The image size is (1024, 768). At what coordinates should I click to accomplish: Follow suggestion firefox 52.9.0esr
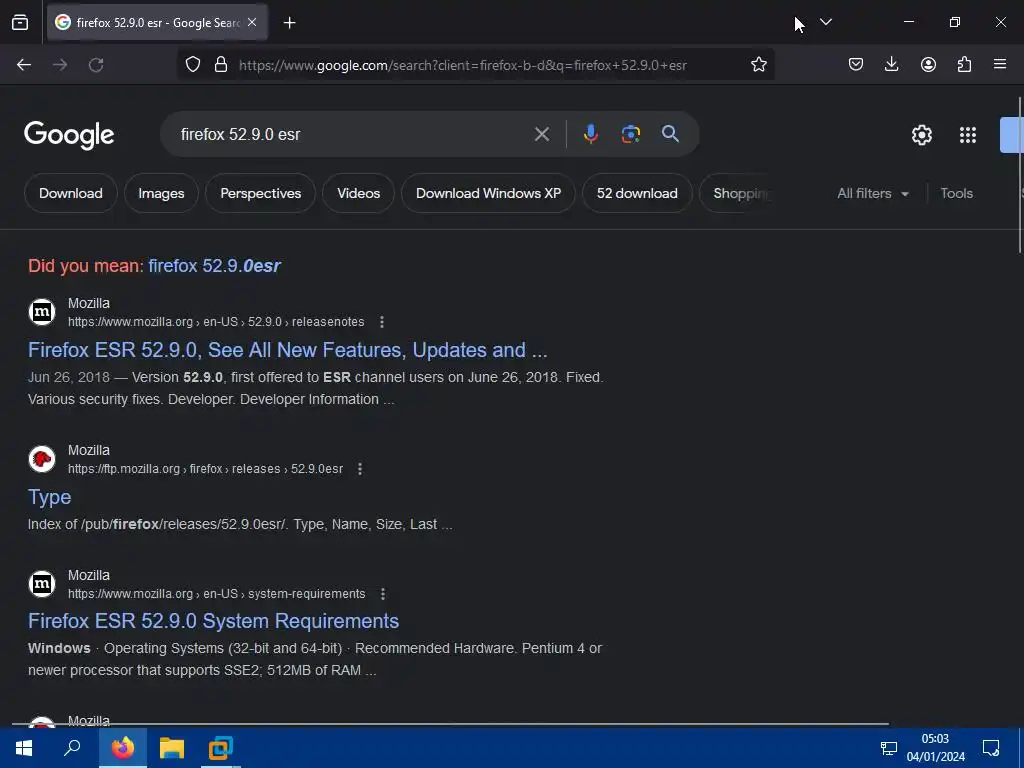tap(214, 266)
